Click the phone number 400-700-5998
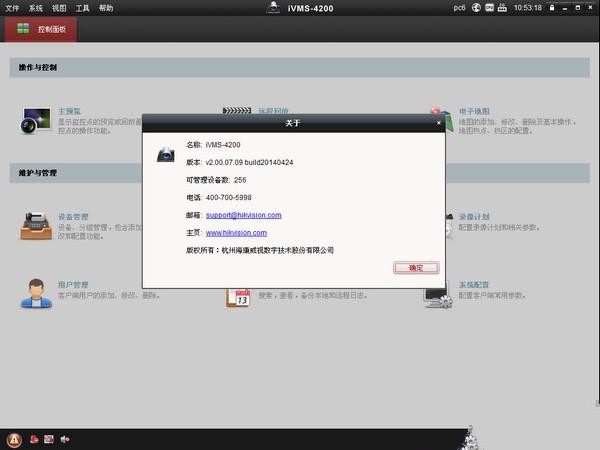 [228, 197]
